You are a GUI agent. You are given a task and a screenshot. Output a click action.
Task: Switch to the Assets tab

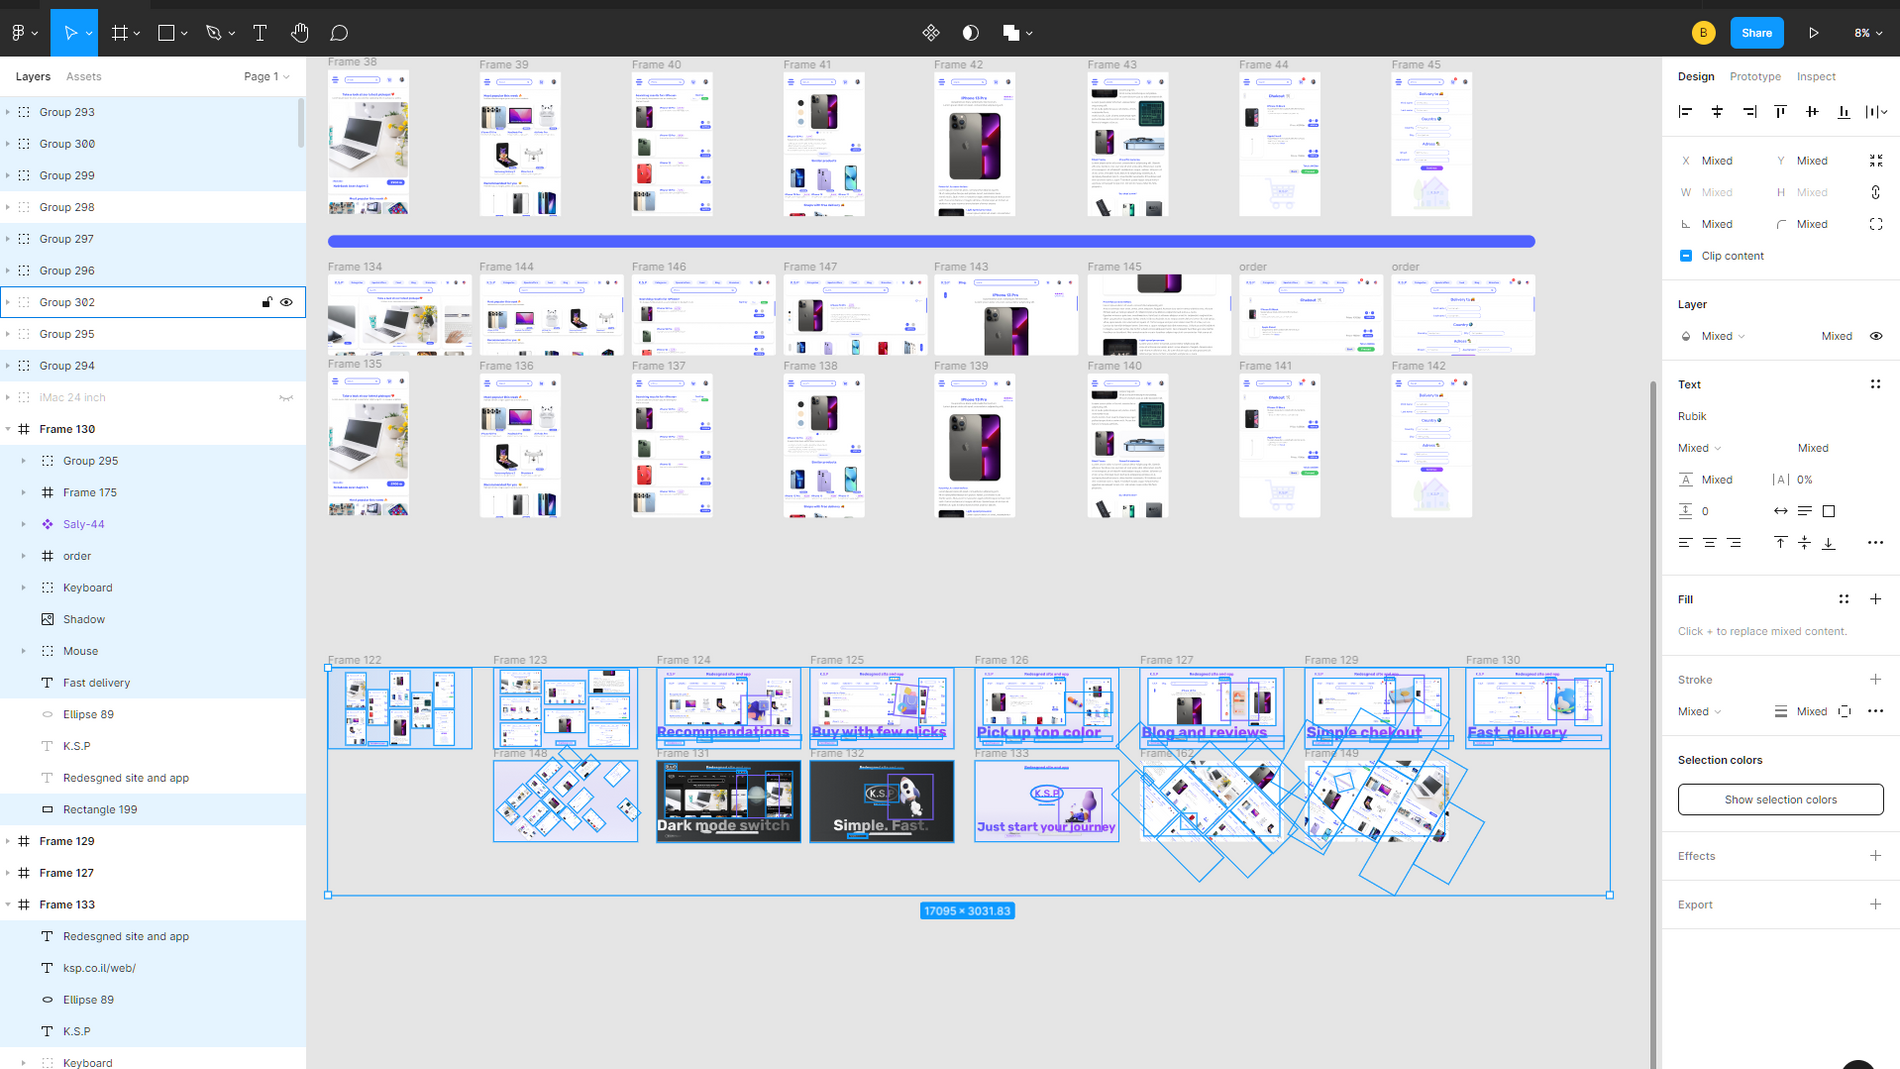pos(83,76)
